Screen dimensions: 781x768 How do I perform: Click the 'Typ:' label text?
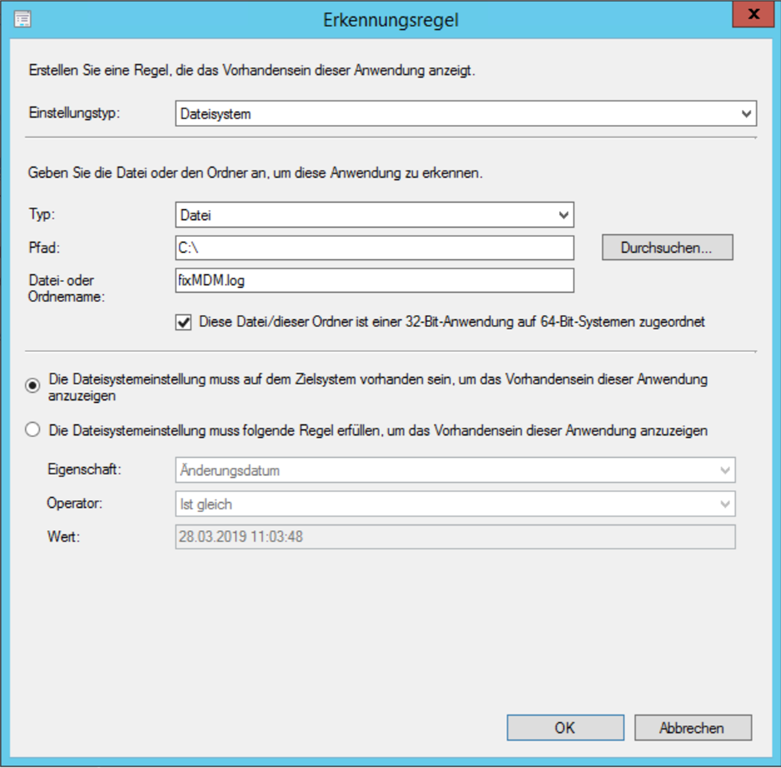click(42, 214)
